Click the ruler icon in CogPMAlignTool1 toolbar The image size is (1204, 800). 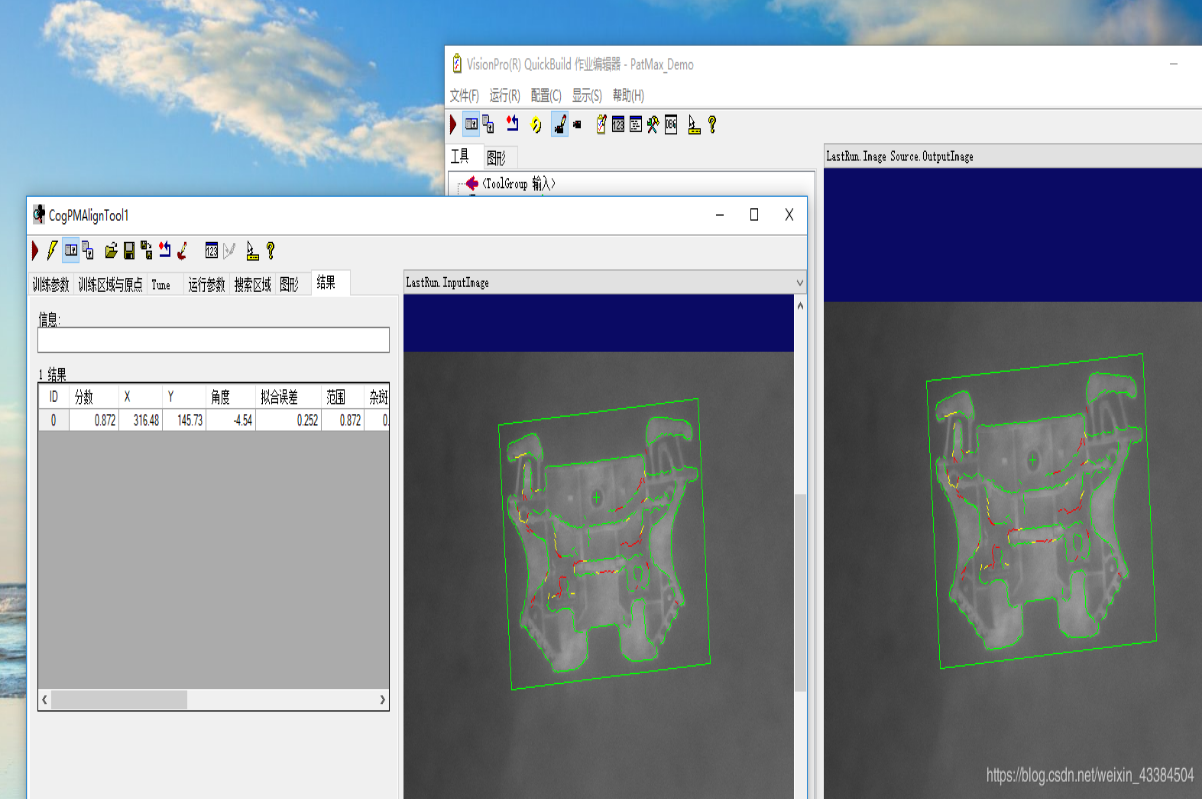(x=253, y=250)
